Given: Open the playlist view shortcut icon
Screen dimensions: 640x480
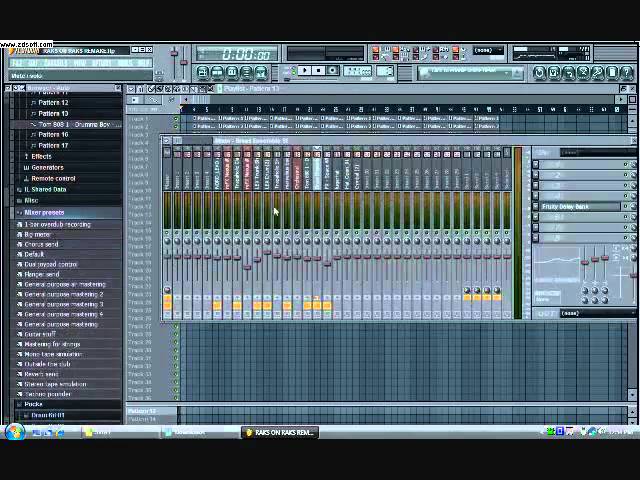Looking at the screenshot, I should point(203,73).
